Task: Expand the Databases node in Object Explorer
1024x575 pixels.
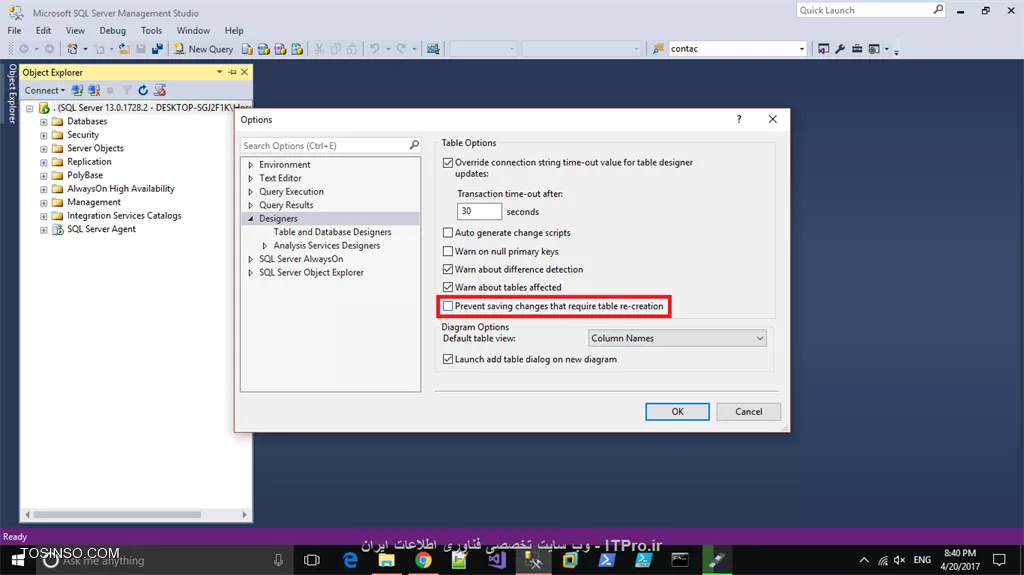Action: pyautogui.click(x=44, y=121)
